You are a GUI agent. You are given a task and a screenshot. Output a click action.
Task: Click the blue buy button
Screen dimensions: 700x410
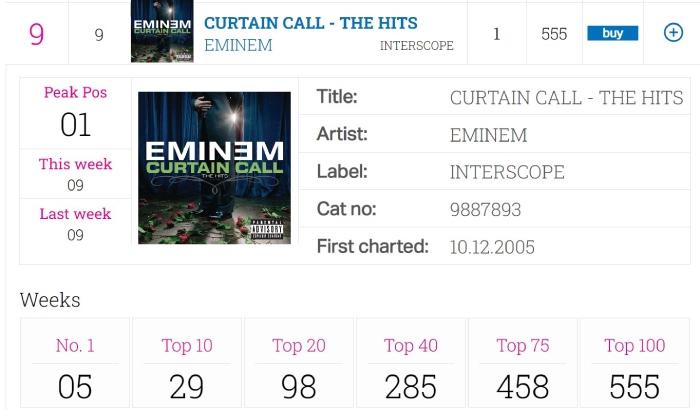pyautogui.click(x=612, y=33)
